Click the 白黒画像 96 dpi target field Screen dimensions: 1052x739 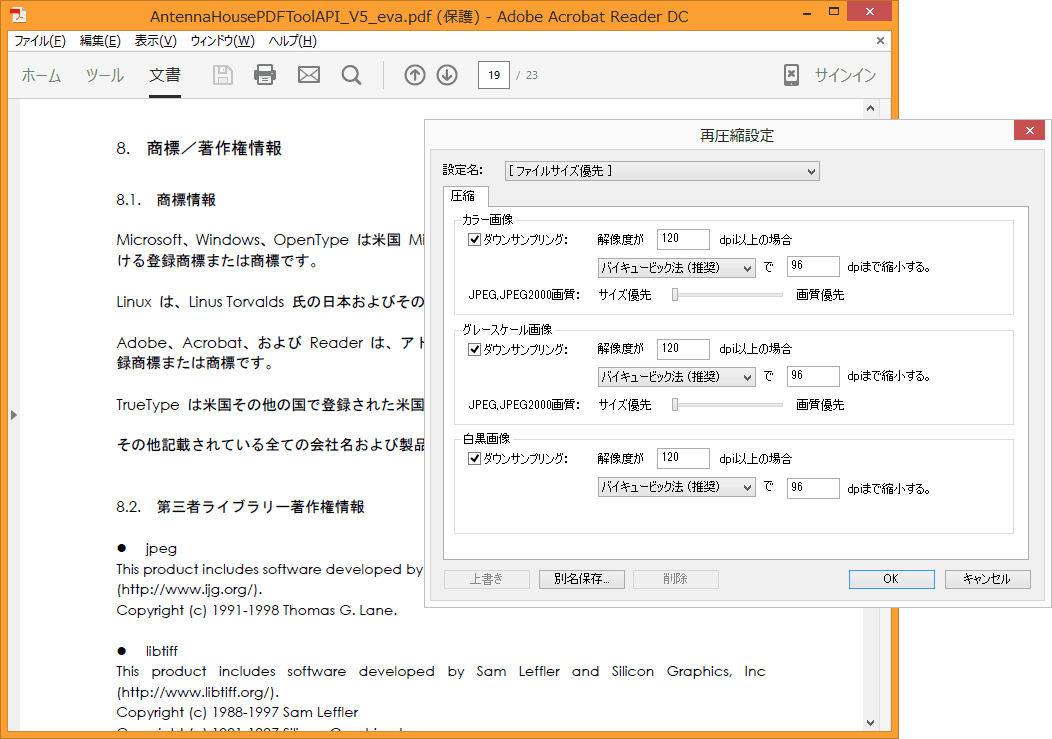point(813,488)
